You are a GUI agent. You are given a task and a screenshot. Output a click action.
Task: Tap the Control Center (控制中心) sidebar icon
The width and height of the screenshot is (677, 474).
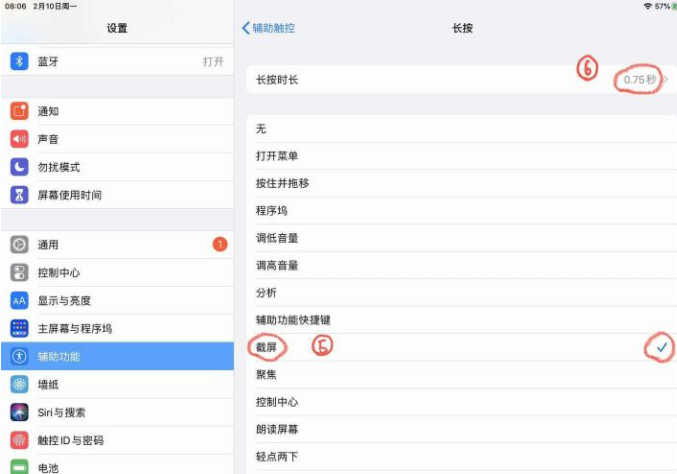19,273
